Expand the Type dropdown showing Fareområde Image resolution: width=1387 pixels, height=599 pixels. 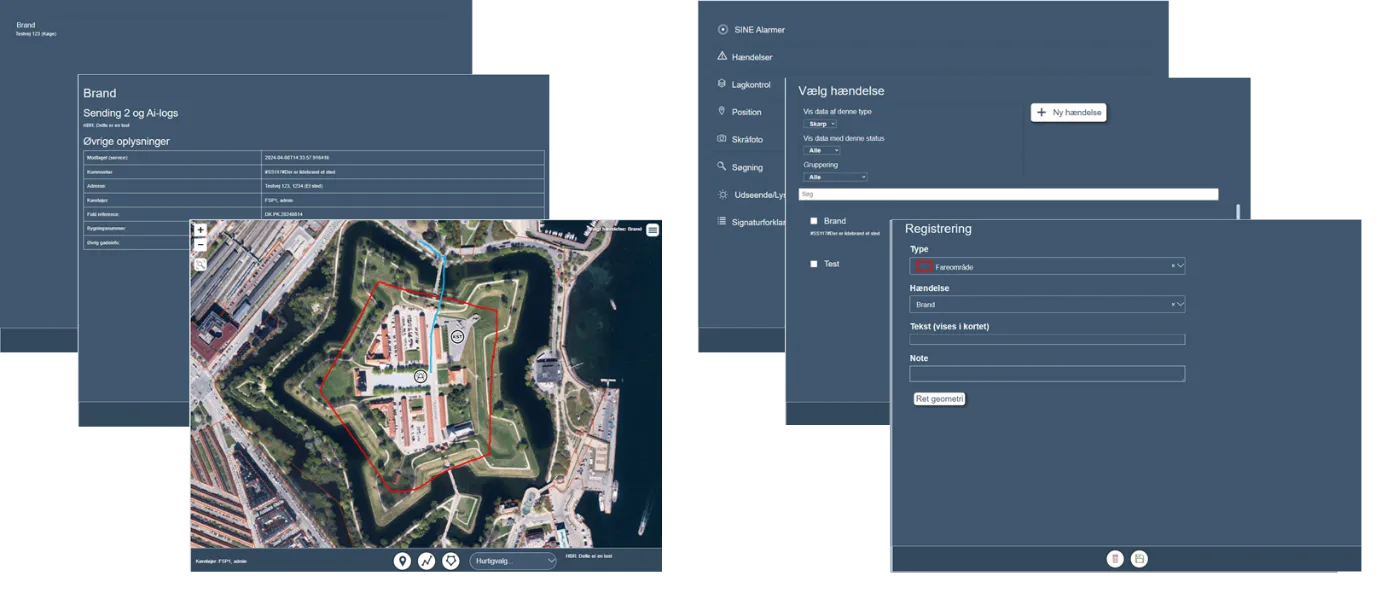tap(1047, 266)
